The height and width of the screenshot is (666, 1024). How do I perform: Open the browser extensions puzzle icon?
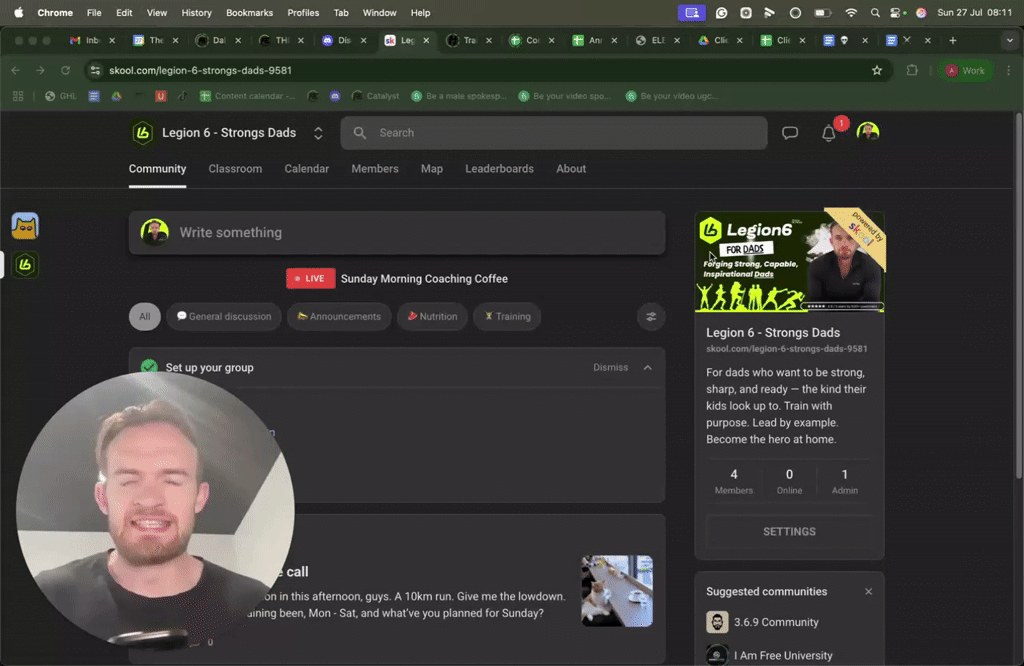point(912,71)
